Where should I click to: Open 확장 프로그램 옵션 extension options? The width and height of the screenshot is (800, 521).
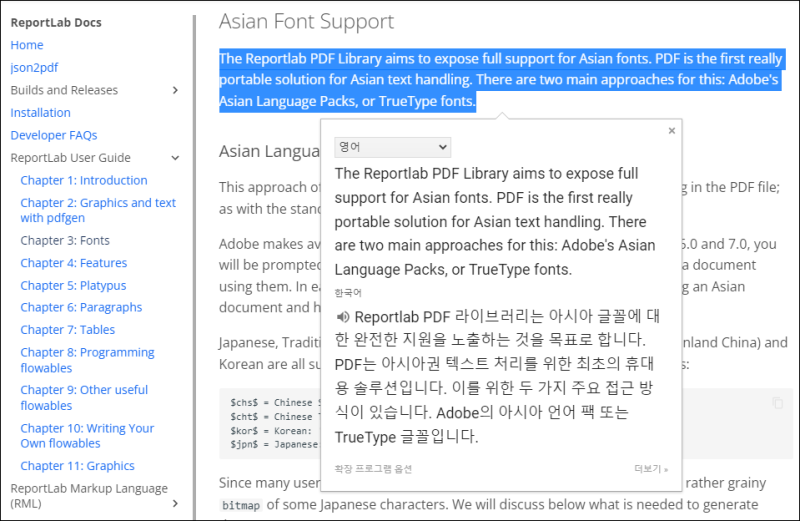coord(373,469)
